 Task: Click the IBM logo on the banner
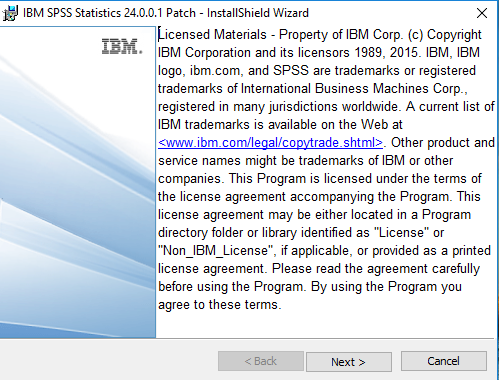[x=122, y=46]
